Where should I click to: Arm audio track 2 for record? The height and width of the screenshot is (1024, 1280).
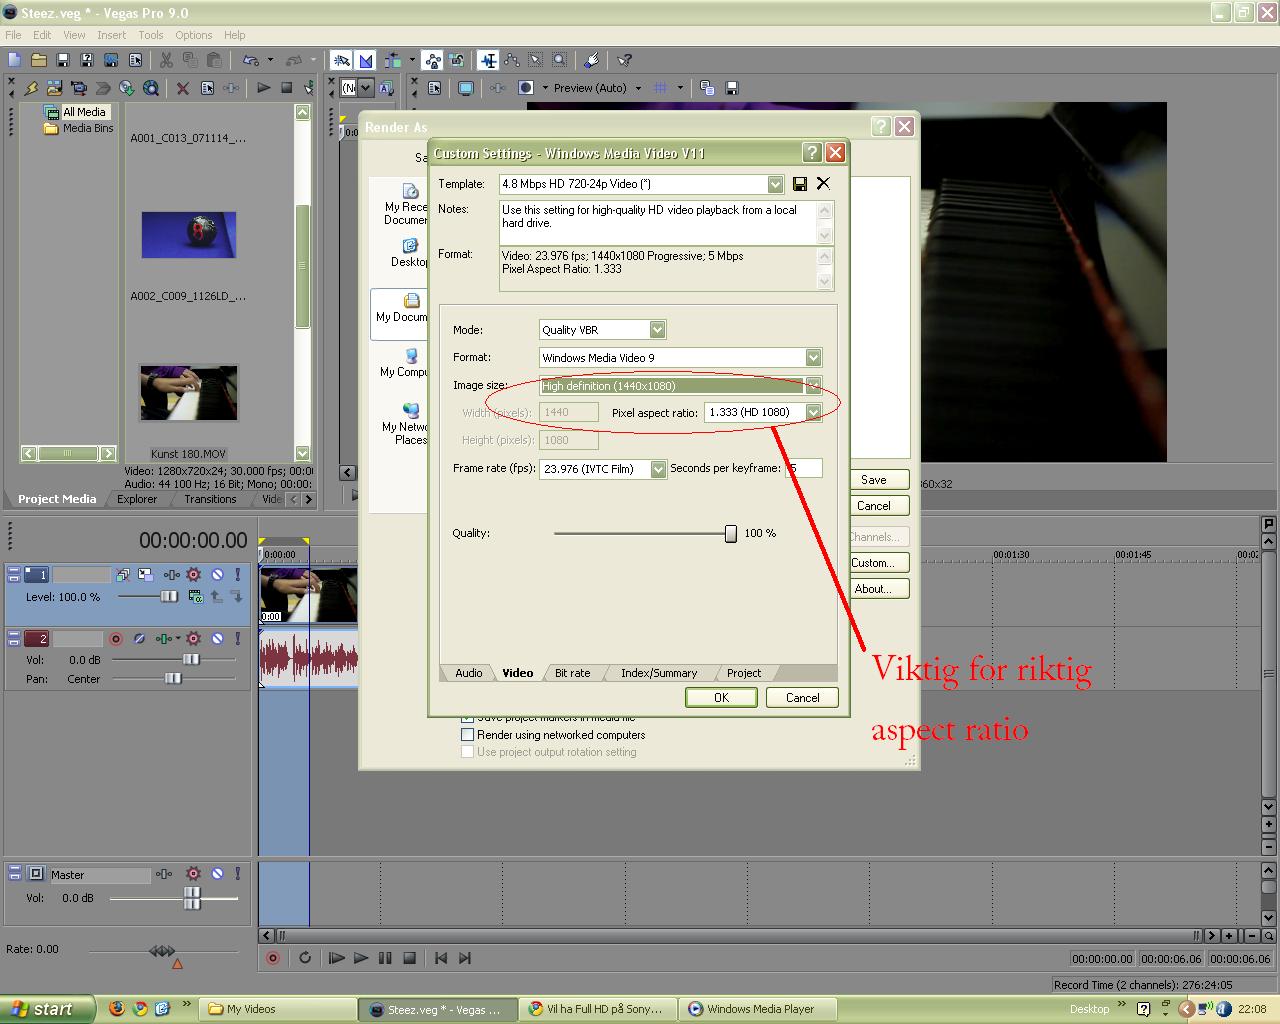tap(115, 639)
